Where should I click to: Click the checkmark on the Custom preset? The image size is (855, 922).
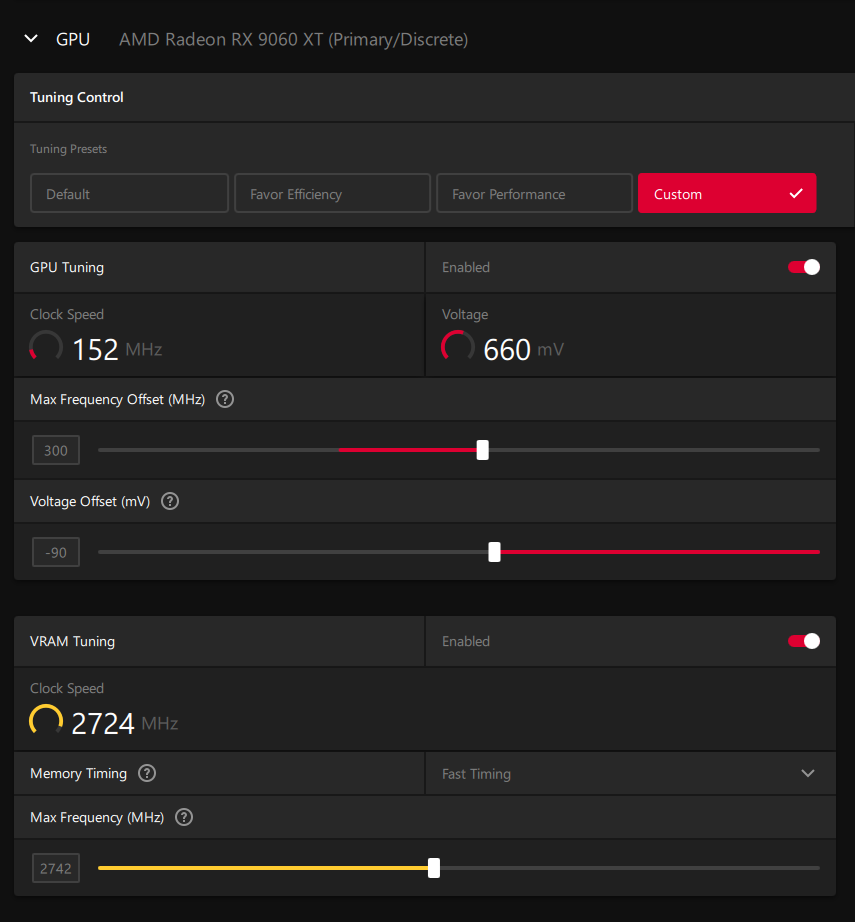796,193
